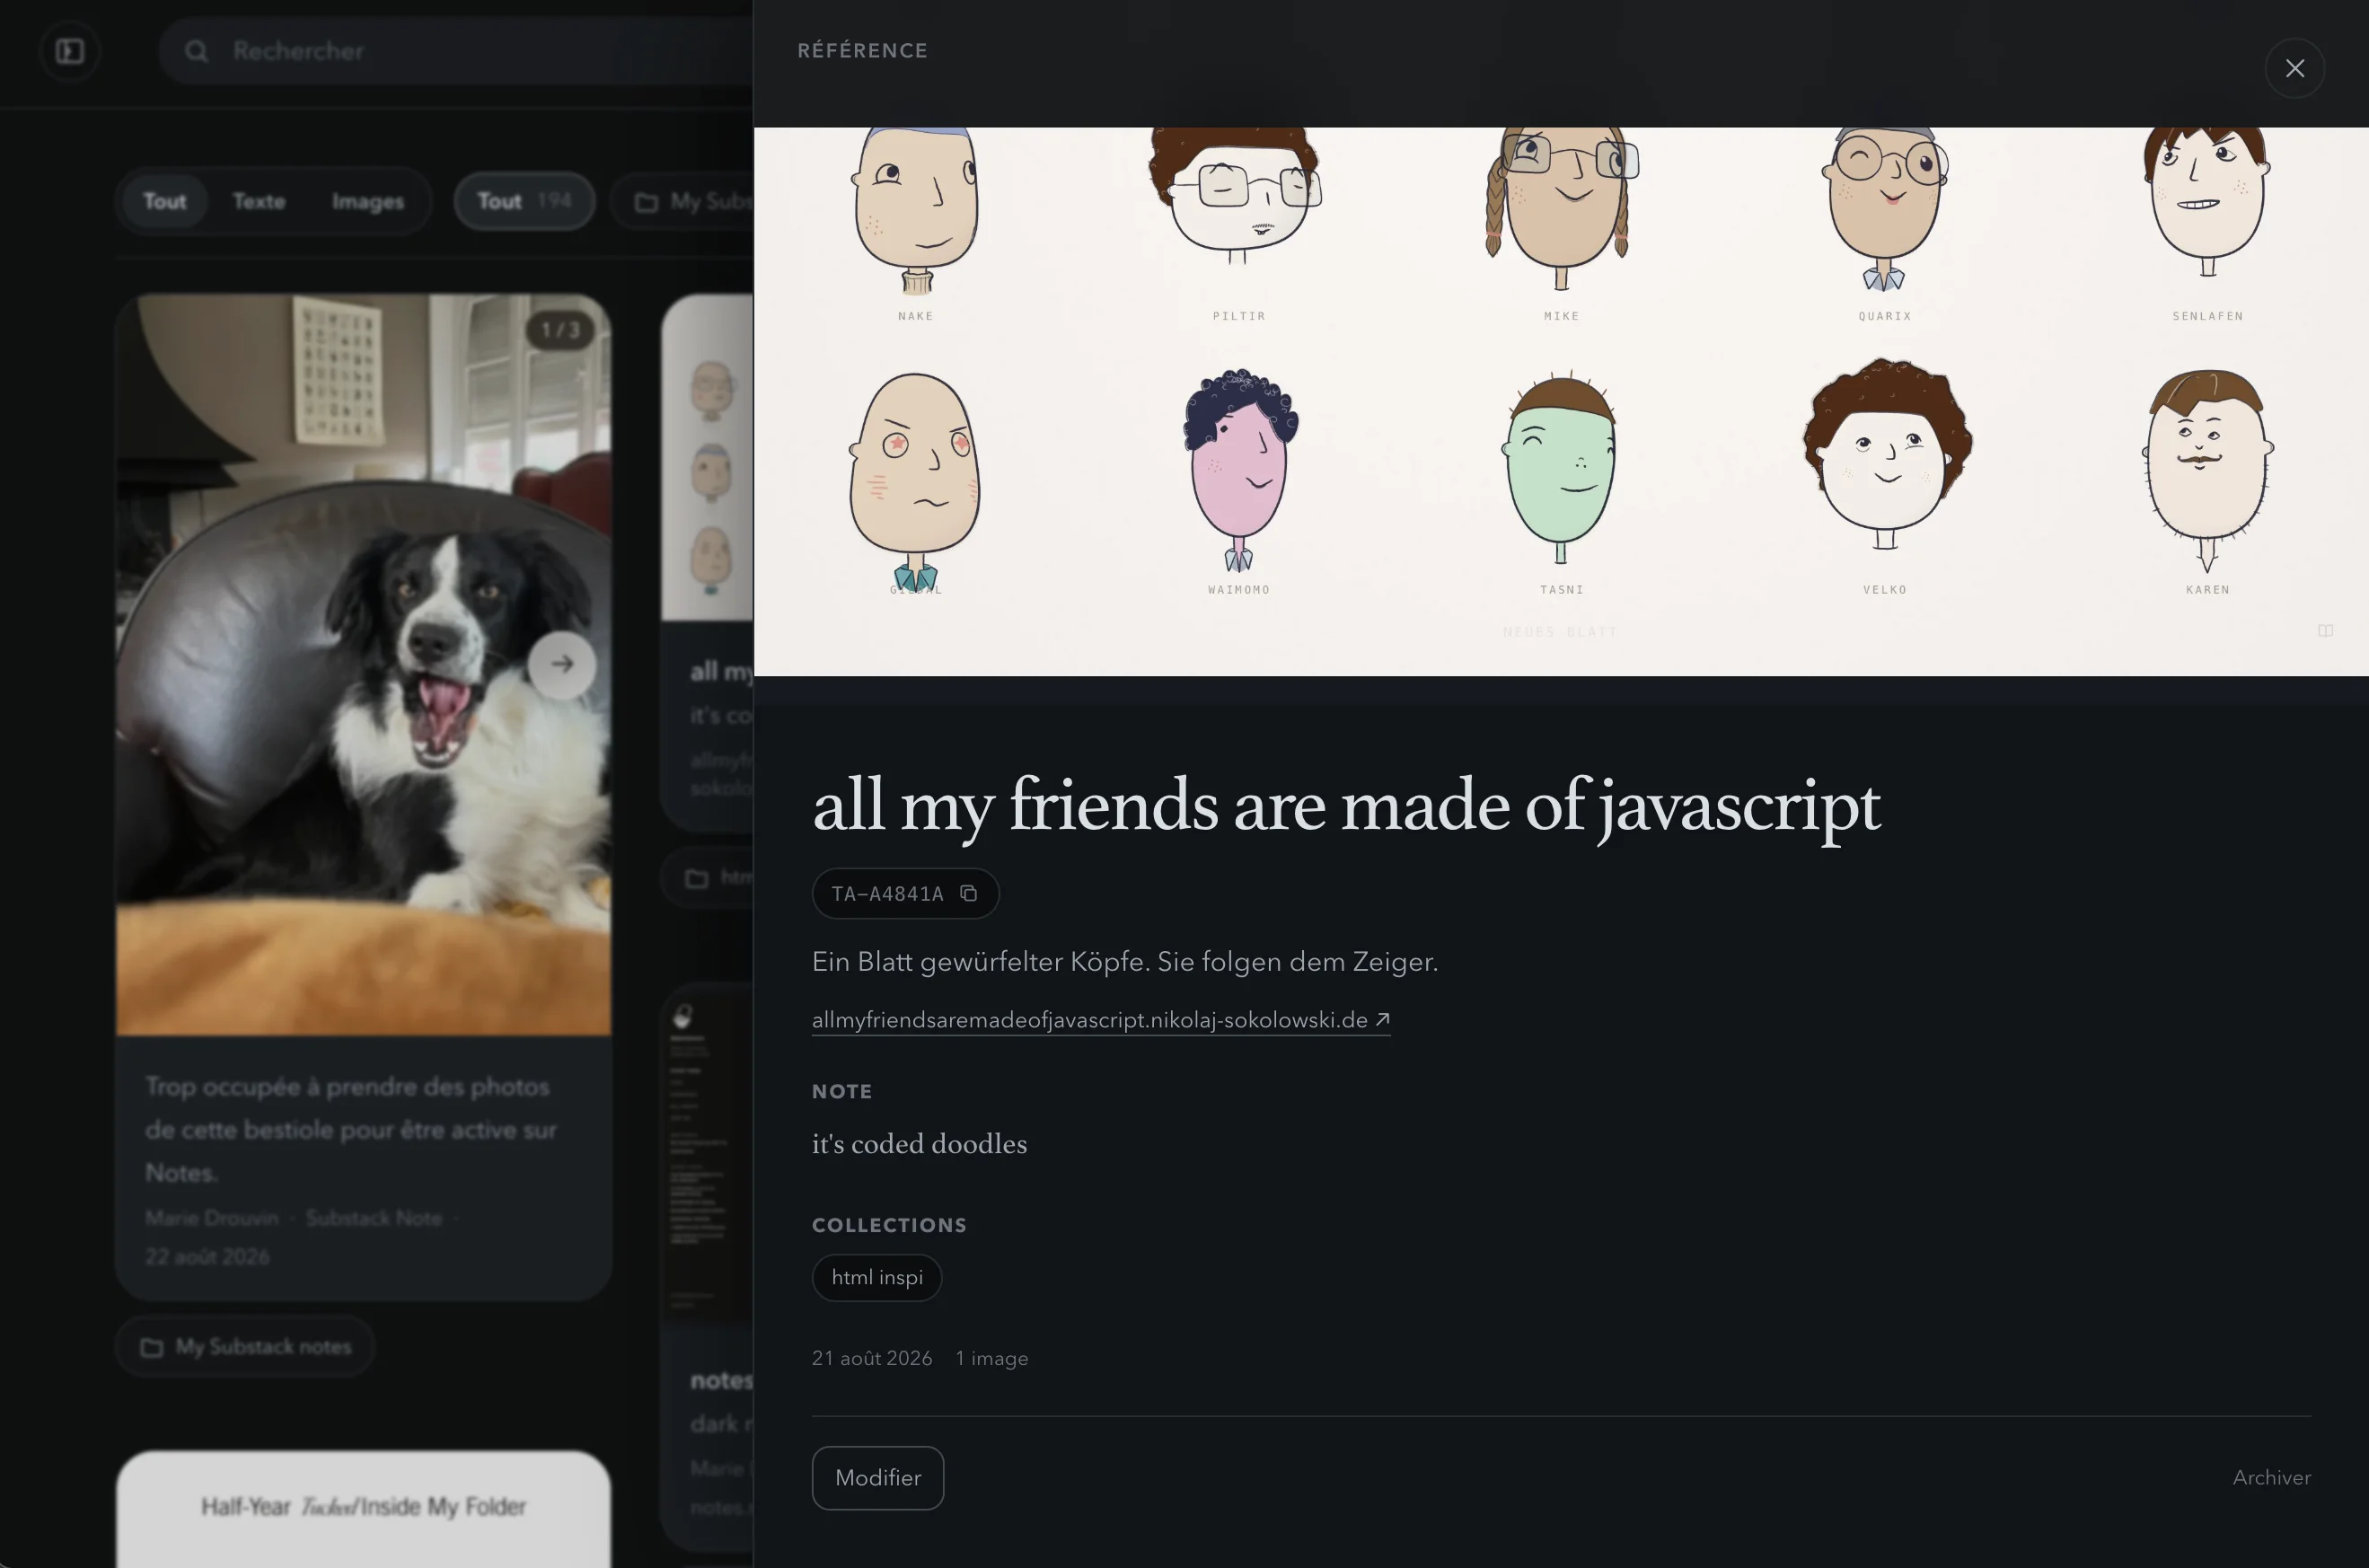The height and width of the screenshot is (1568, 2369).
Task: Click the external link arrow icon
Action: click(1382, 1019)
